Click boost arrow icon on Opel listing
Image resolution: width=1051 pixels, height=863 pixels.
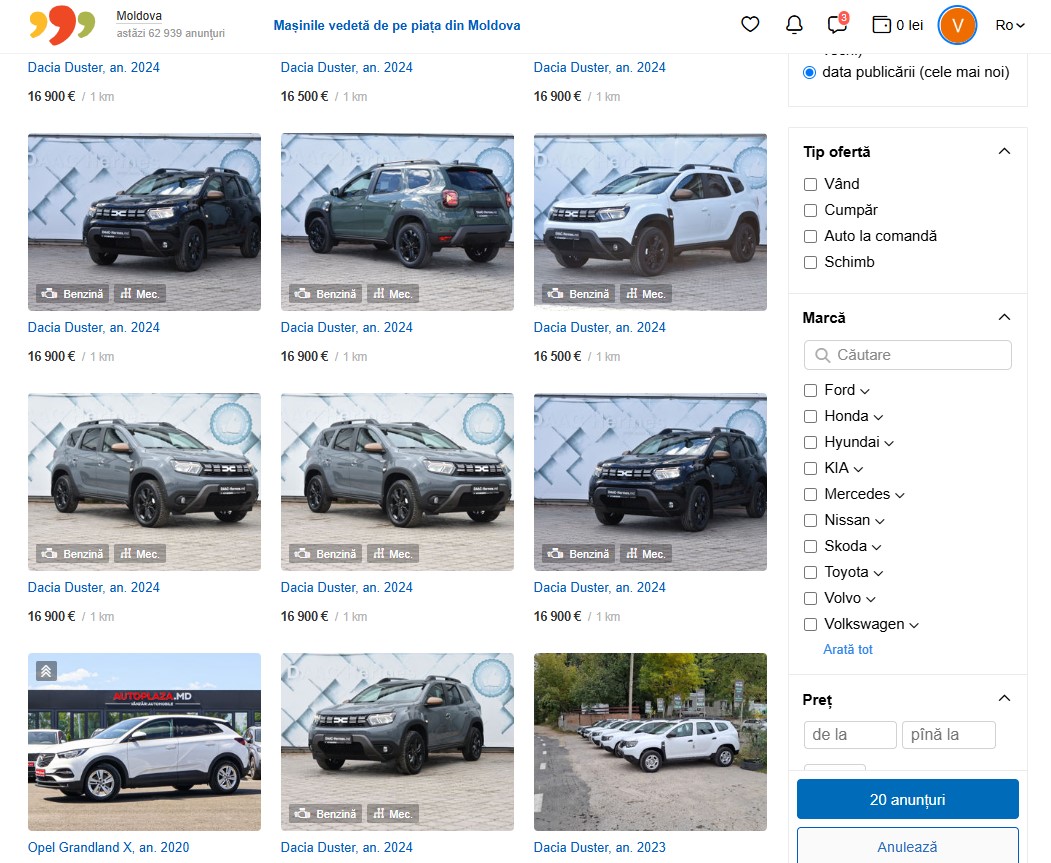(46, 671)
